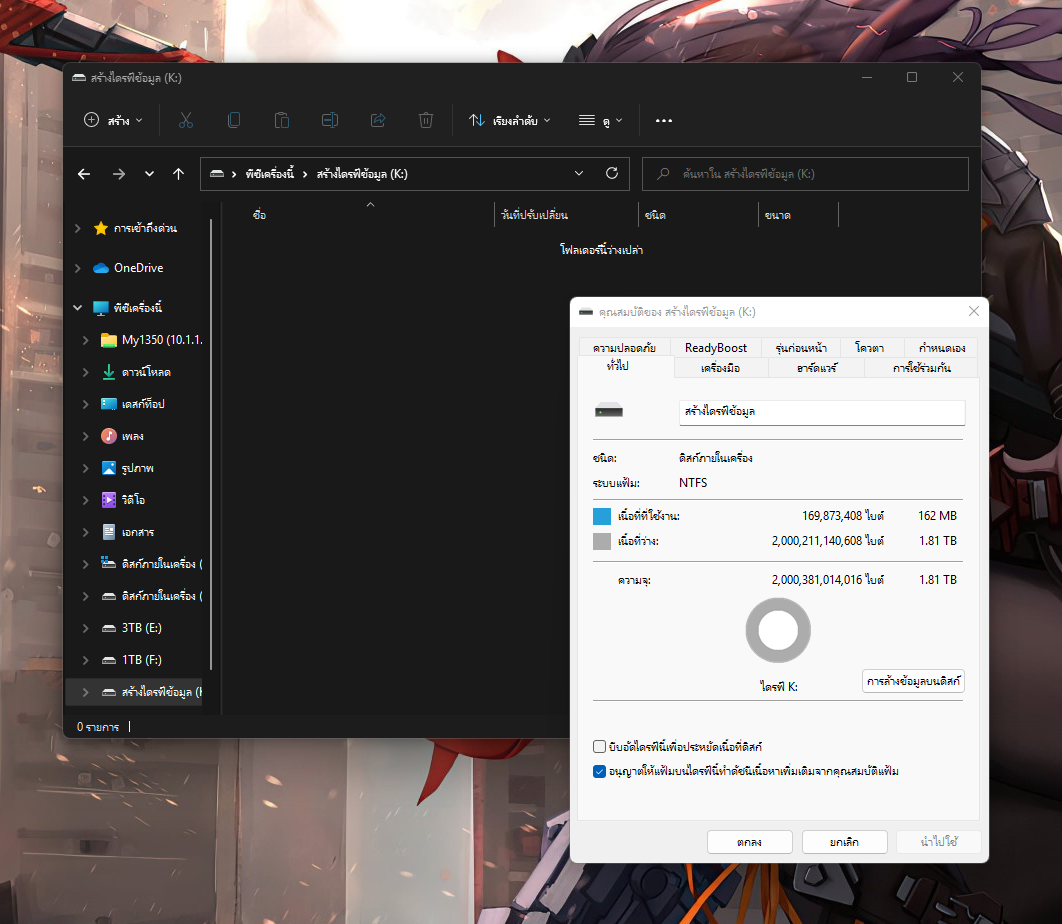Screen dimensions: 1062x924
Task: Click the drive name text field
Action: (822, 412)
